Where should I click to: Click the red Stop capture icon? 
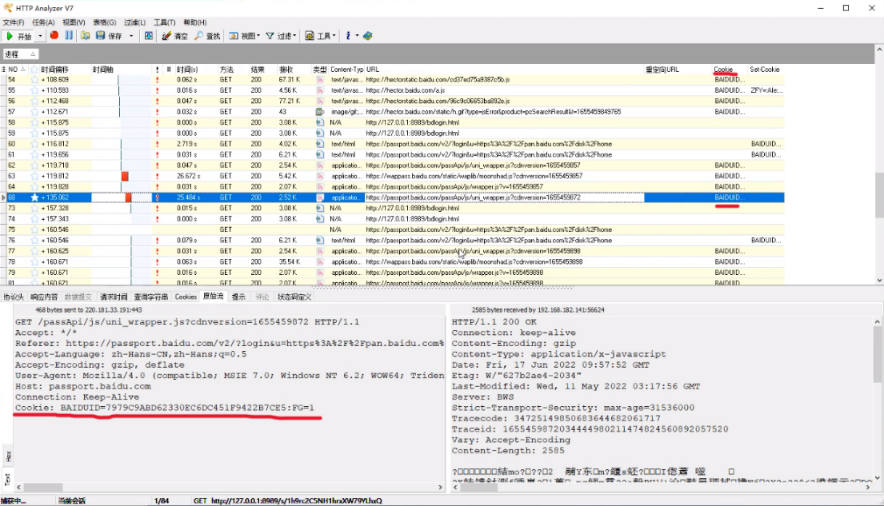click(x=54, y=35)
